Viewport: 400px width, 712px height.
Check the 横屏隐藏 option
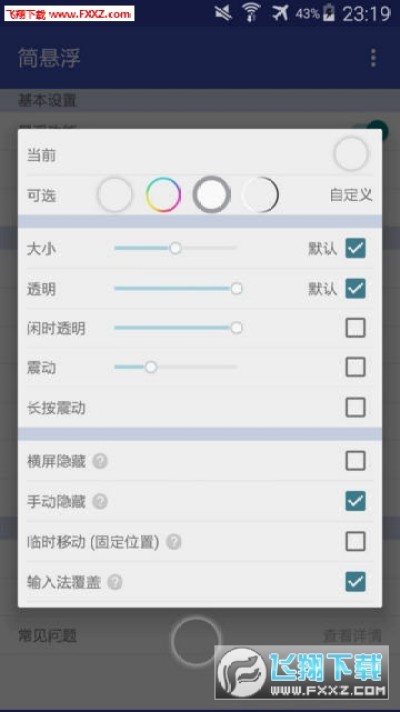[355, 461]
